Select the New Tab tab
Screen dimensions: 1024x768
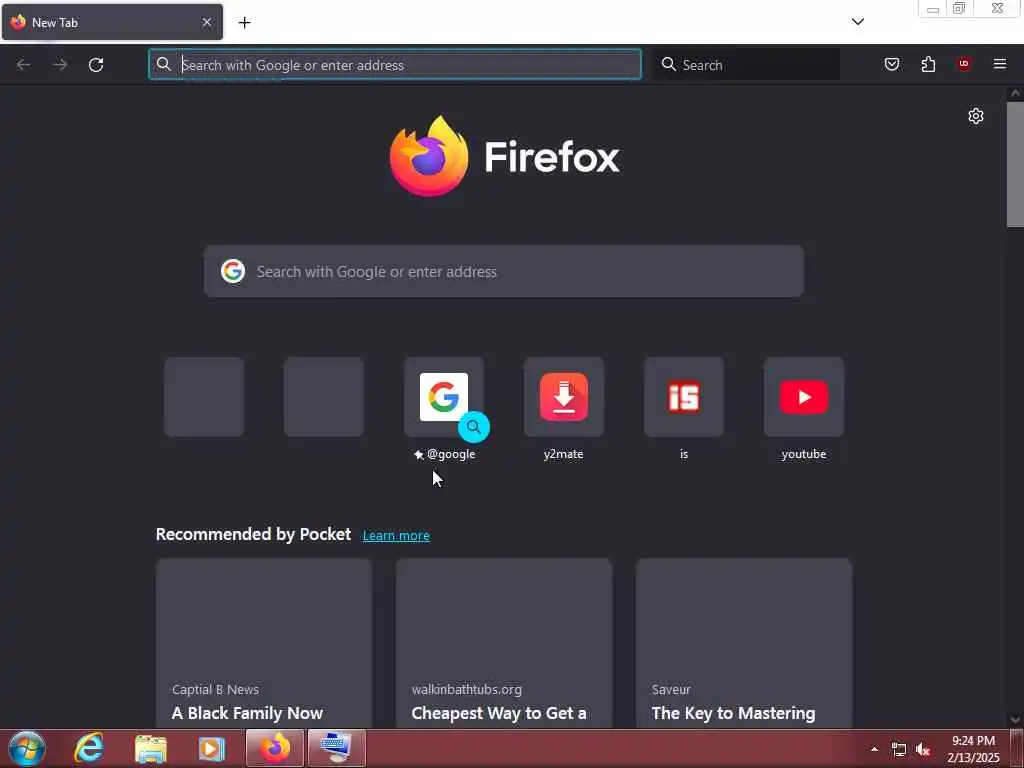112,22
